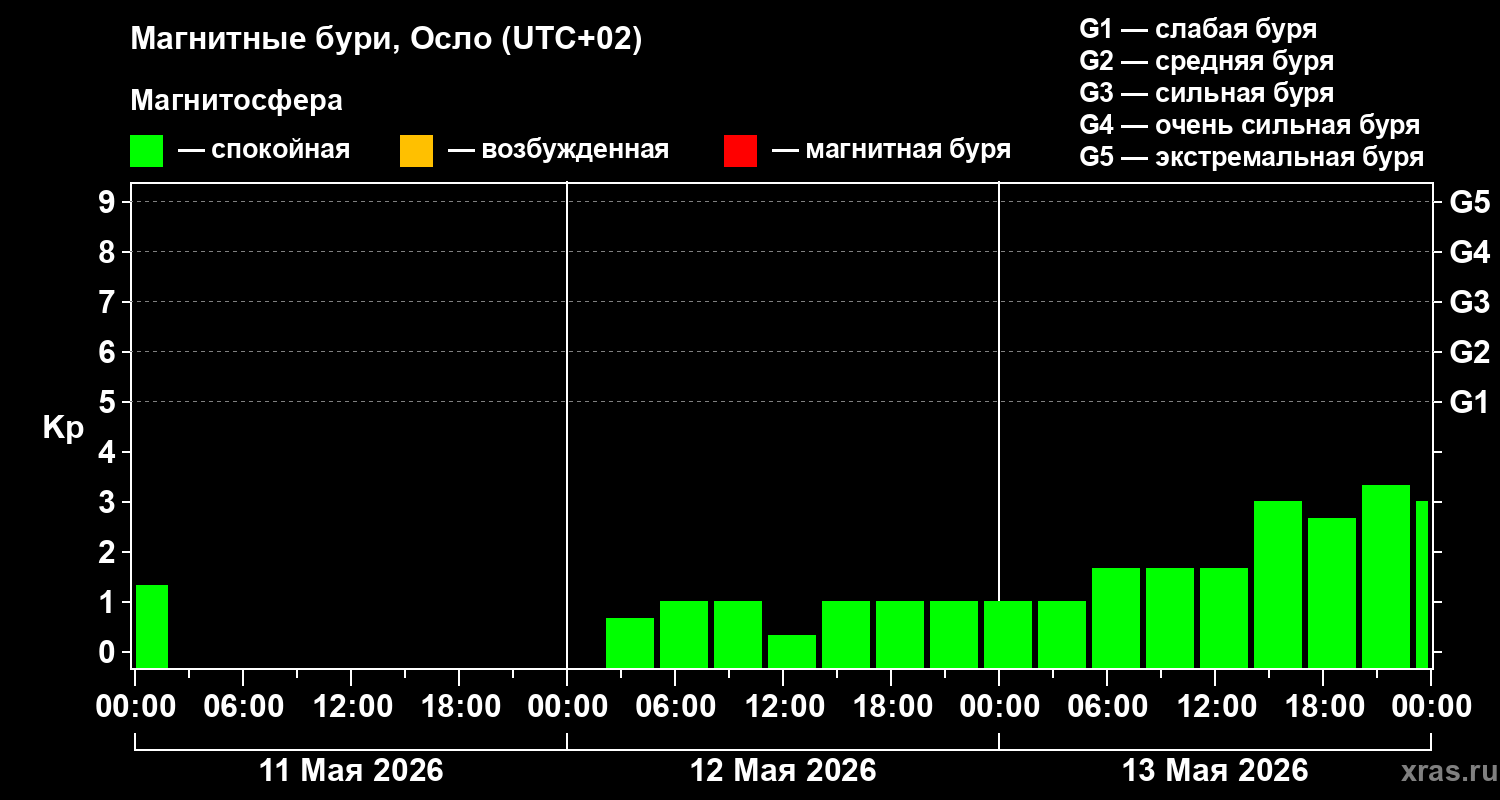This screenshot has height=800, width=1500.
Task: Click the only bar on 11 May at 00:00
Action: [152, 626]
